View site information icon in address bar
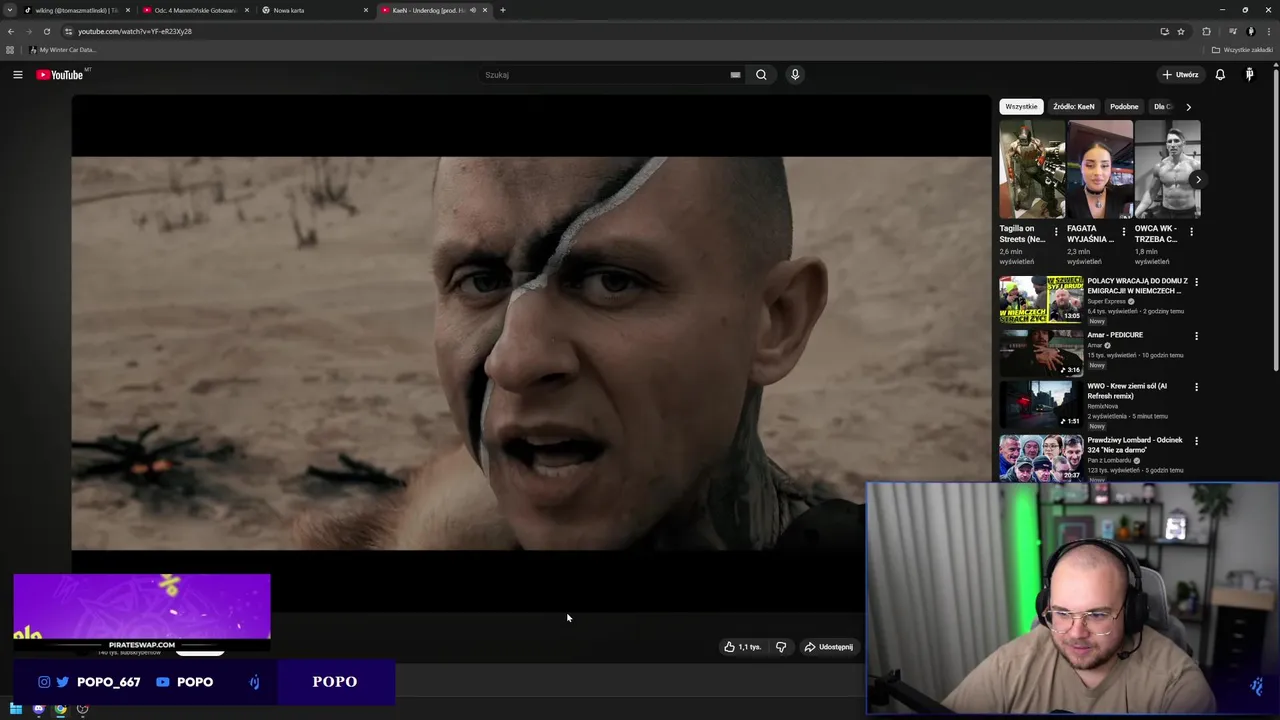This screenshot has height=720, width=1280. pos(68,31)
